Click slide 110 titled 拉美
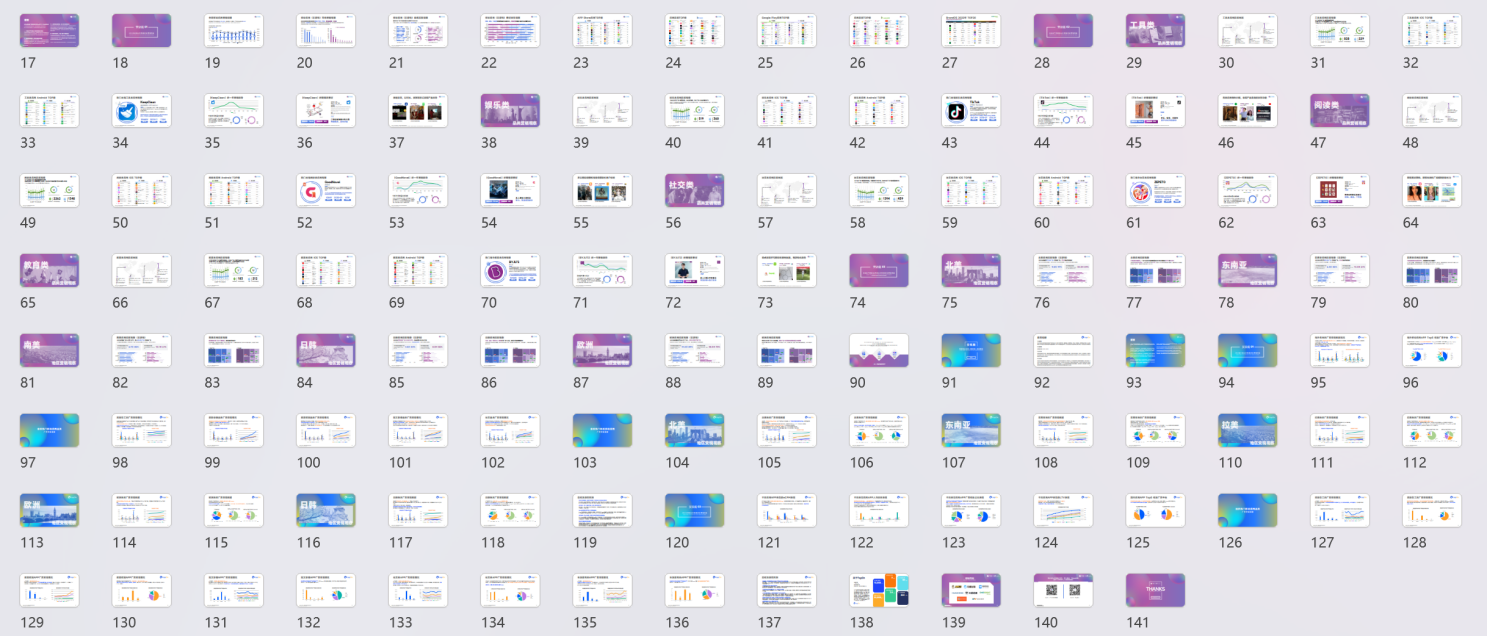The width and height of the screenshot is (1487, 636). click(1248, 431)
